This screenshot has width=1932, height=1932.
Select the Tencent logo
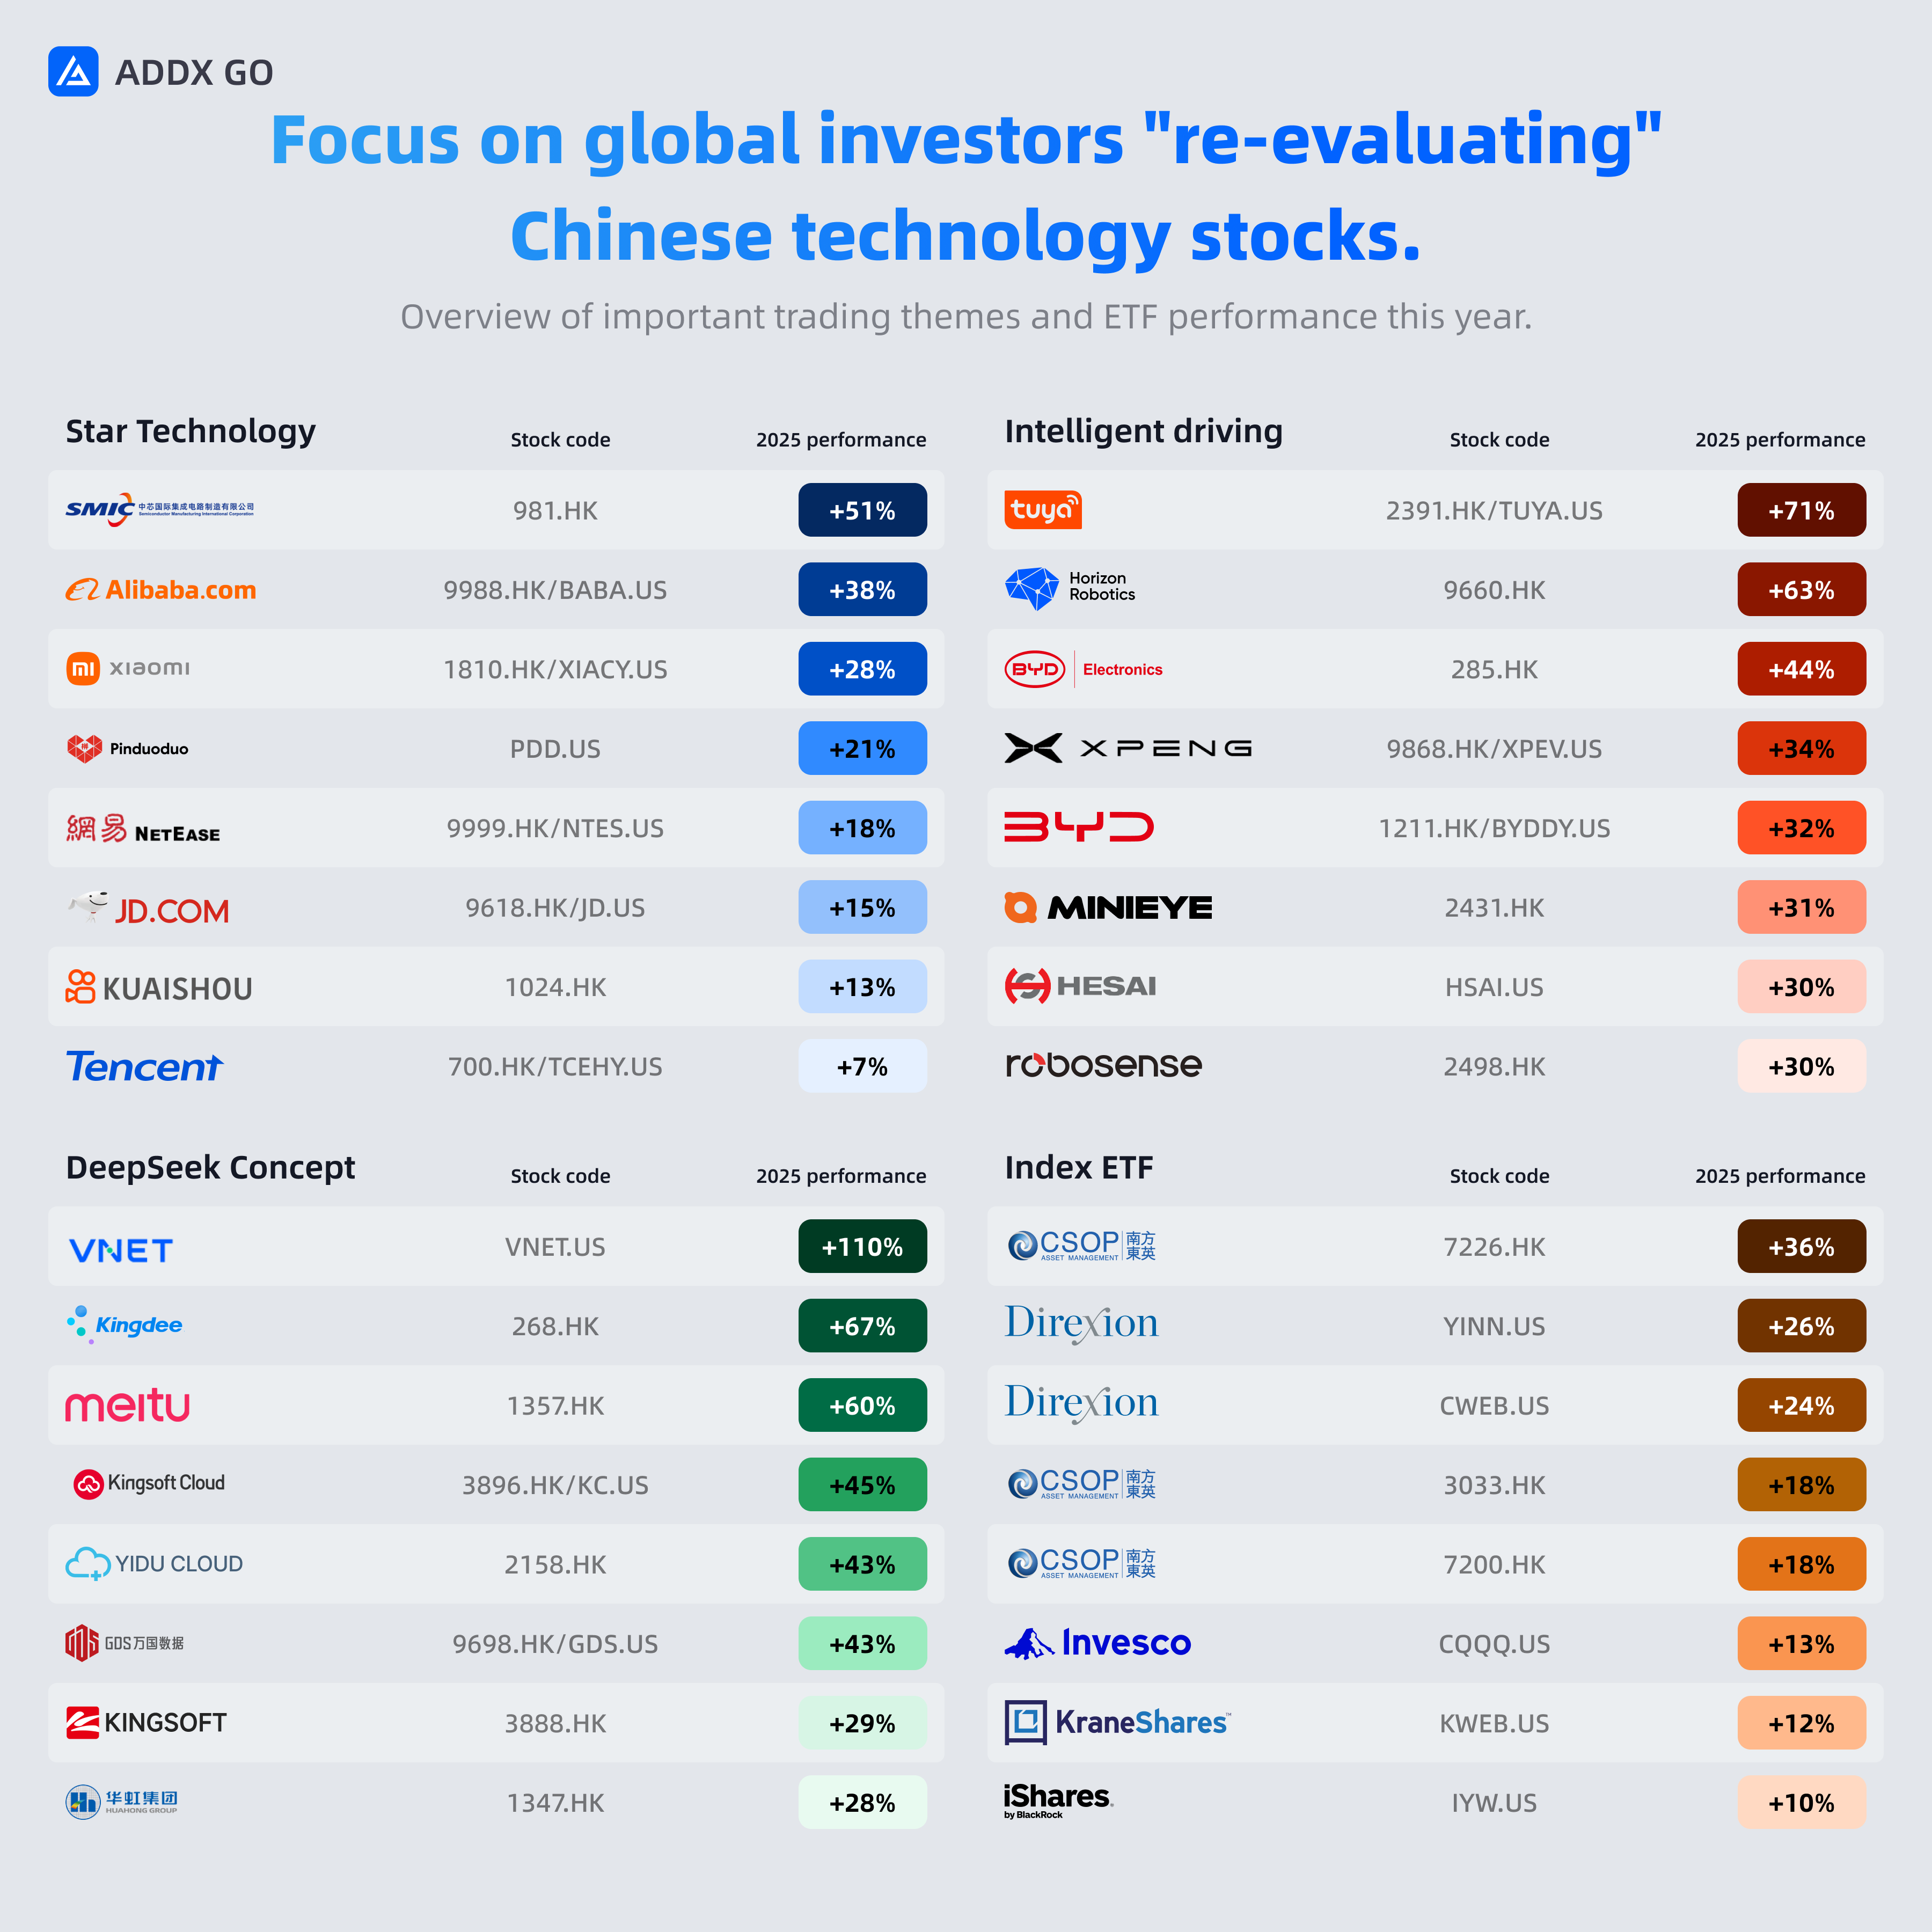[x=145, y=1066]
